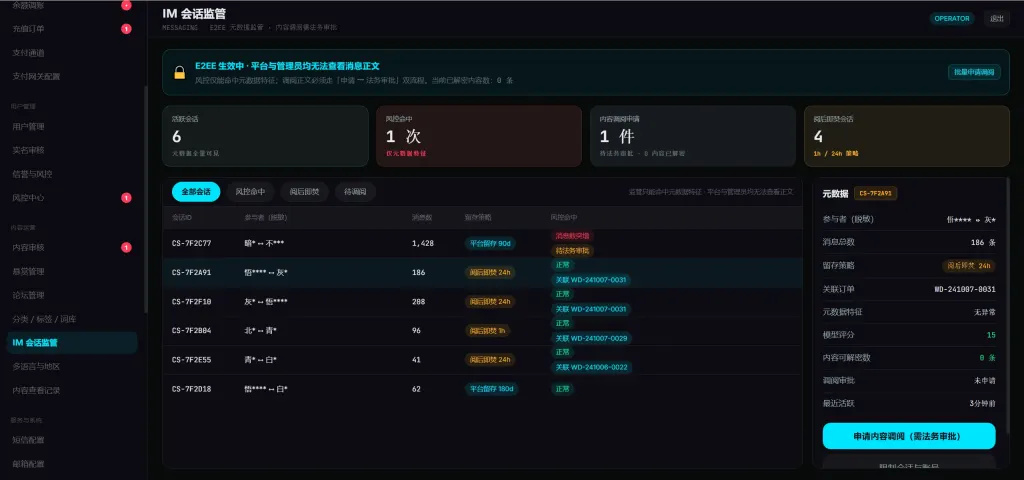Click 最近活跃 value 3分钟前

tap(982, 404)
